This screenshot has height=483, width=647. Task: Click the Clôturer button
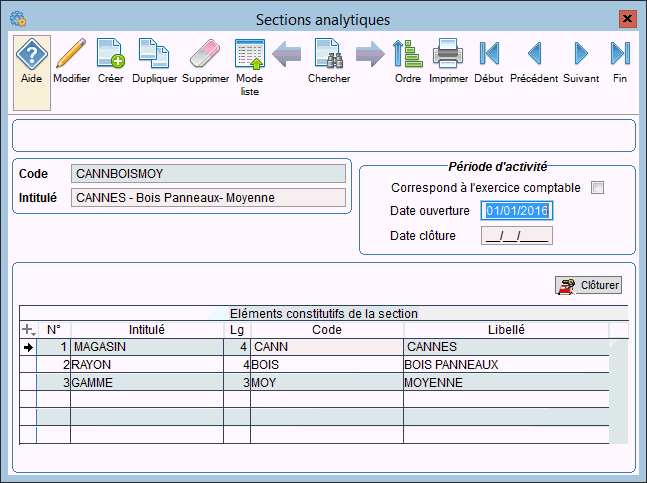[x=588, y=285]
